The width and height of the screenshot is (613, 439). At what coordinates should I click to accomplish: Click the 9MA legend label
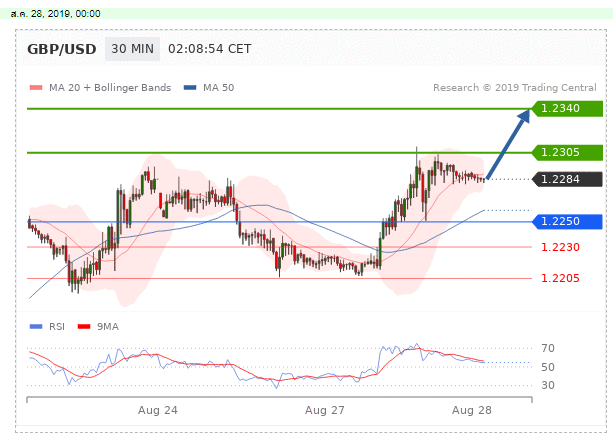coord(108,326)
